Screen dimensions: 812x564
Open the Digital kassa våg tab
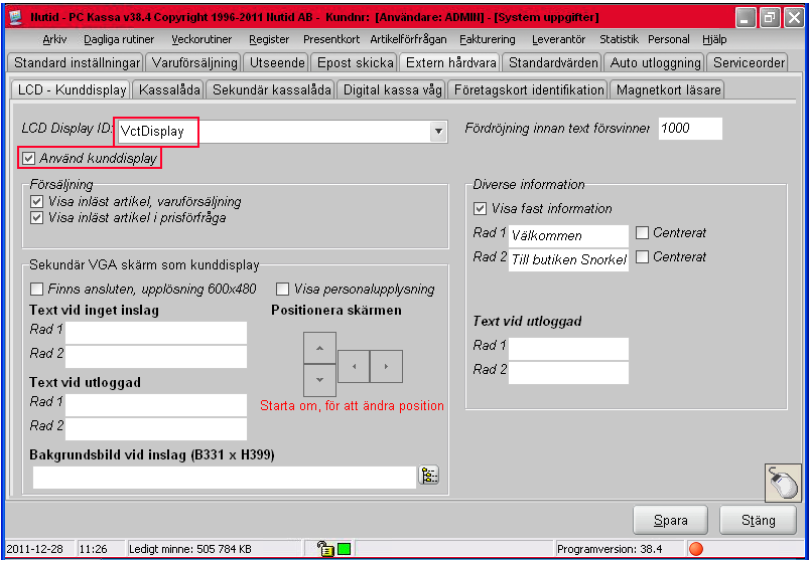point(392,90)
